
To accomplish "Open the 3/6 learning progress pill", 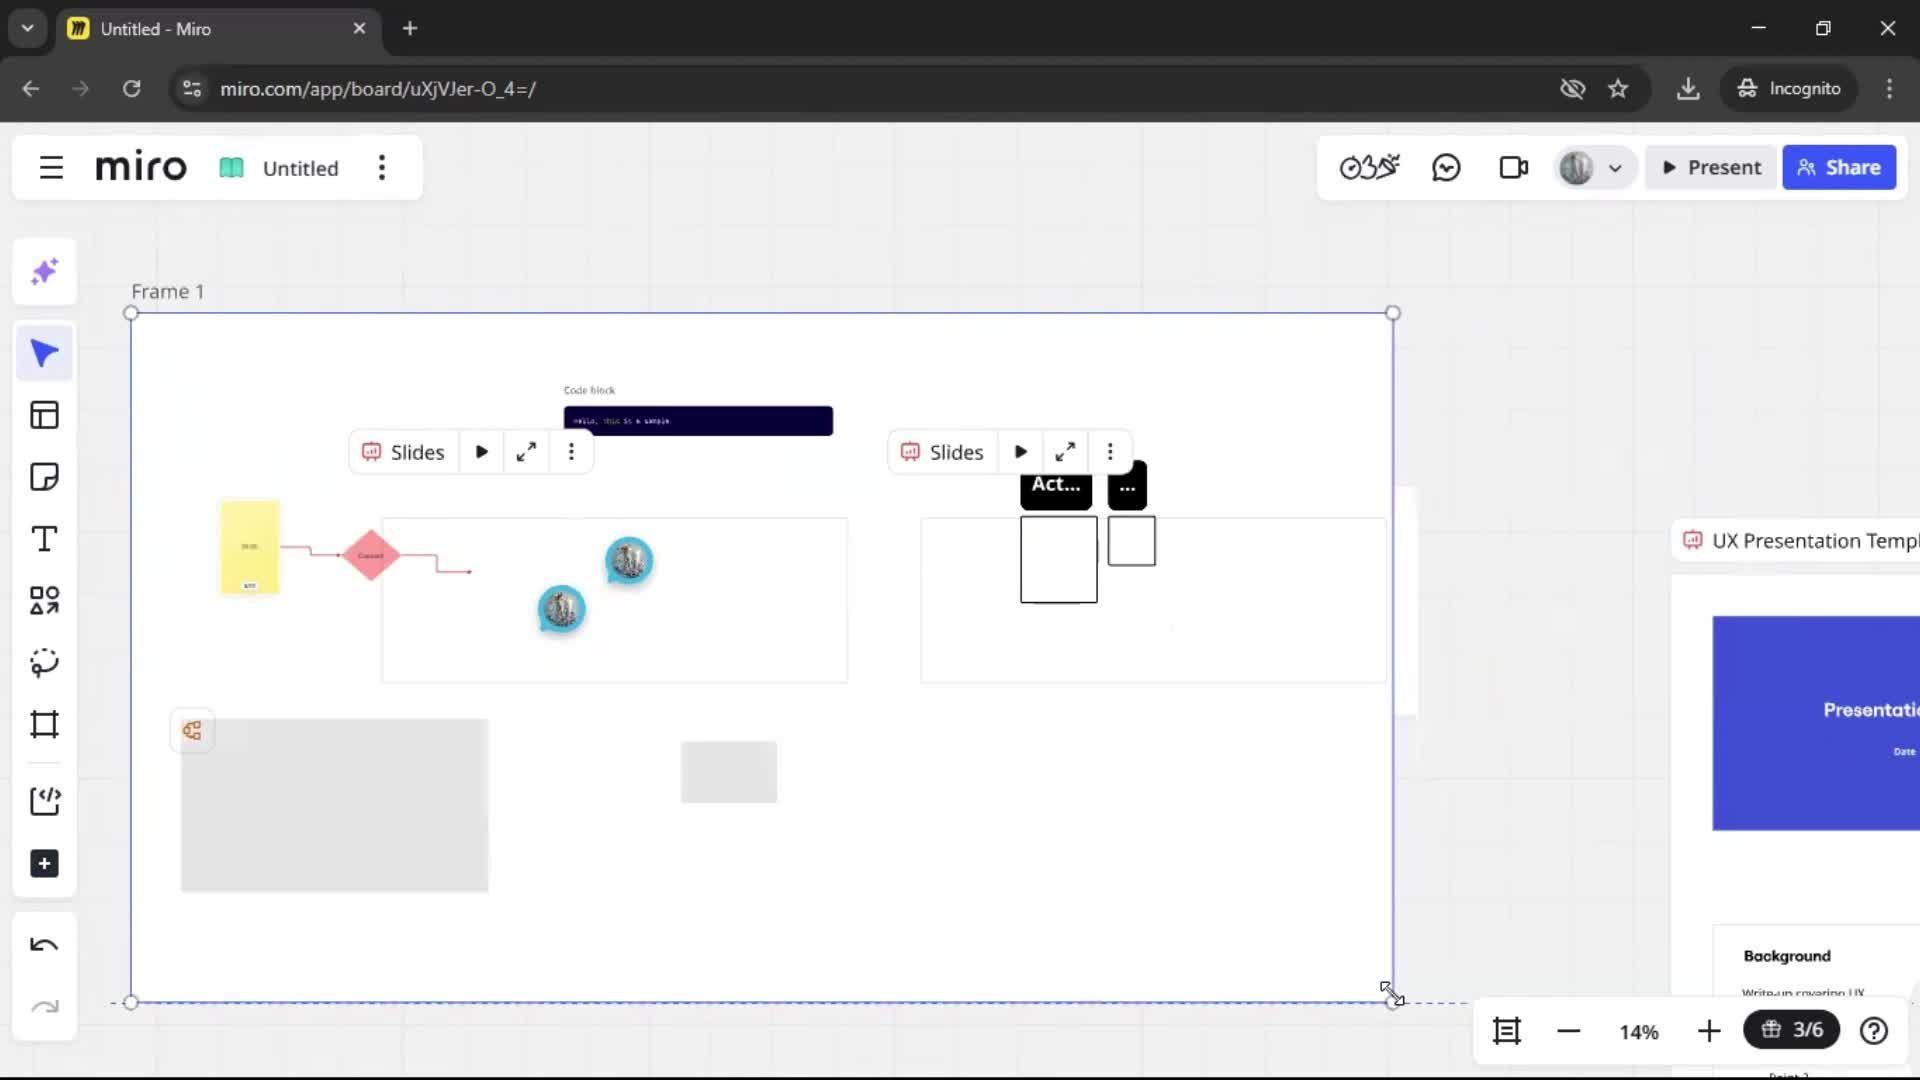I will point(1792,1030).
